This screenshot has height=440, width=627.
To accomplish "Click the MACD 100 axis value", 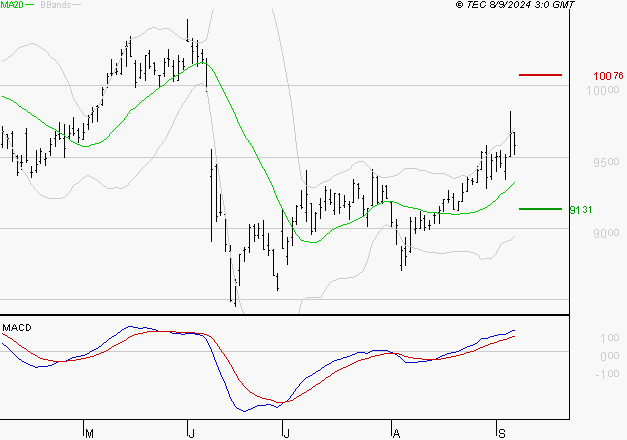I will coord(610,338).
